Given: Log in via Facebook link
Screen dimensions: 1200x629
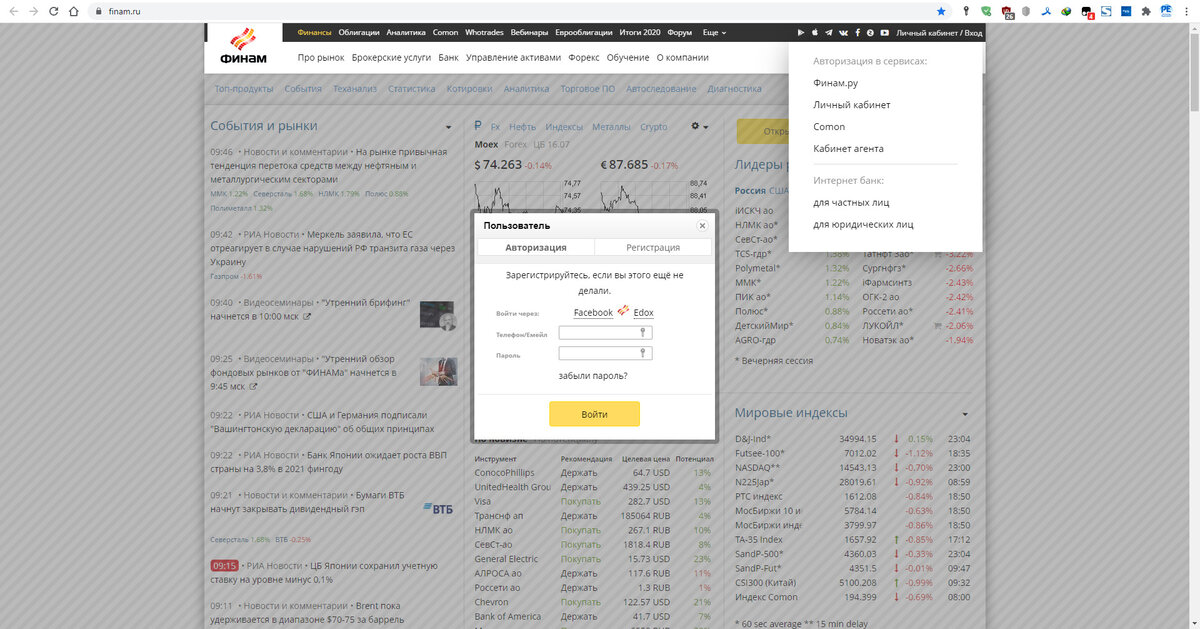Looking at the screenshot, I should [x=593, y=313].
